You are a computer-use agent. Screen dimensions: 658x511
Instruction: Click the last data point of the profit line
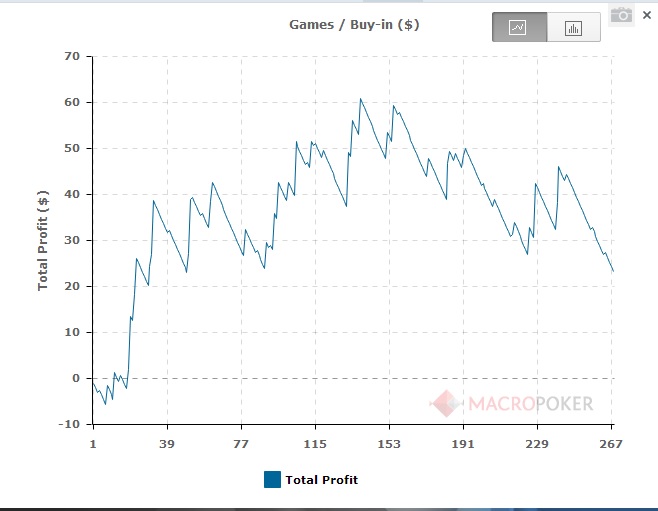pos(613,271)
